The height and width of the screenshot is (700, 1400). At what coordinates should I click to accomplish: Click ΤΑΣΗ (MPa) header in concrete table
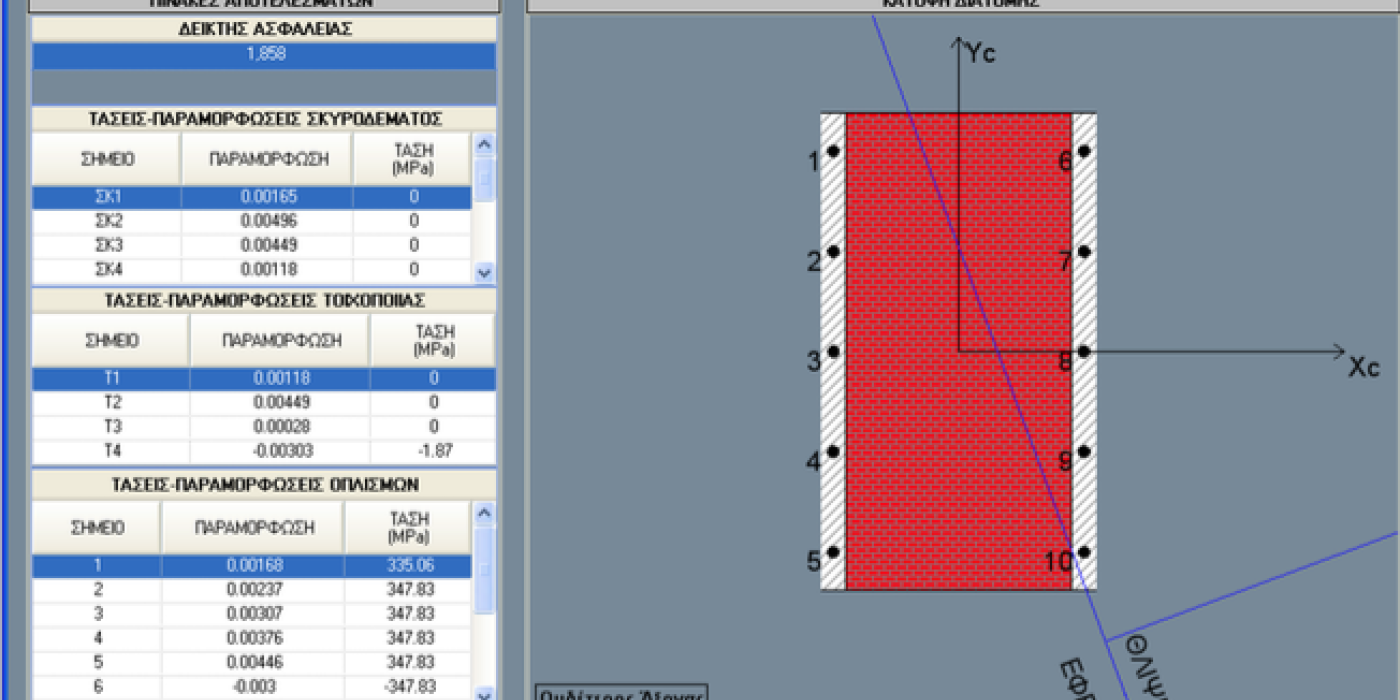pos(412,159)
